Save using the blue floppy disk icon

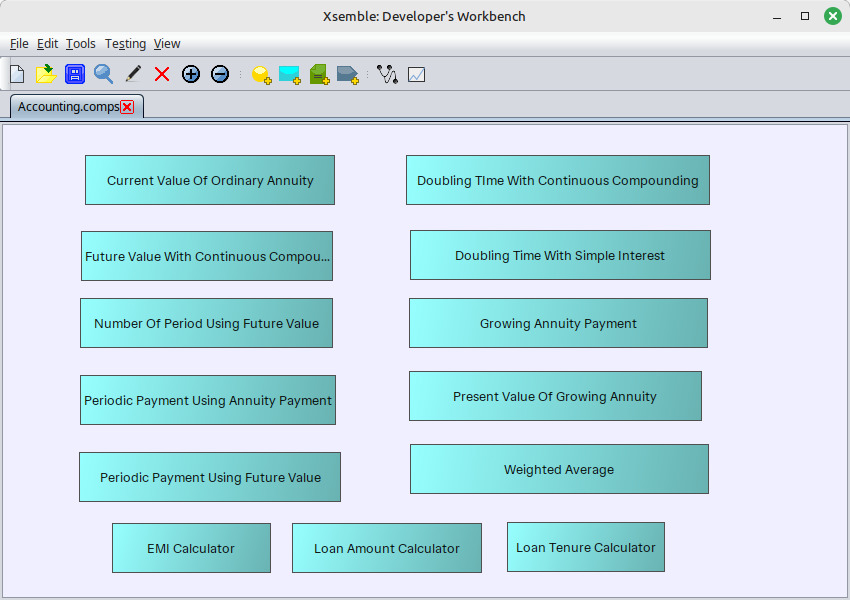pyautogui.click(x=75, y=74)
